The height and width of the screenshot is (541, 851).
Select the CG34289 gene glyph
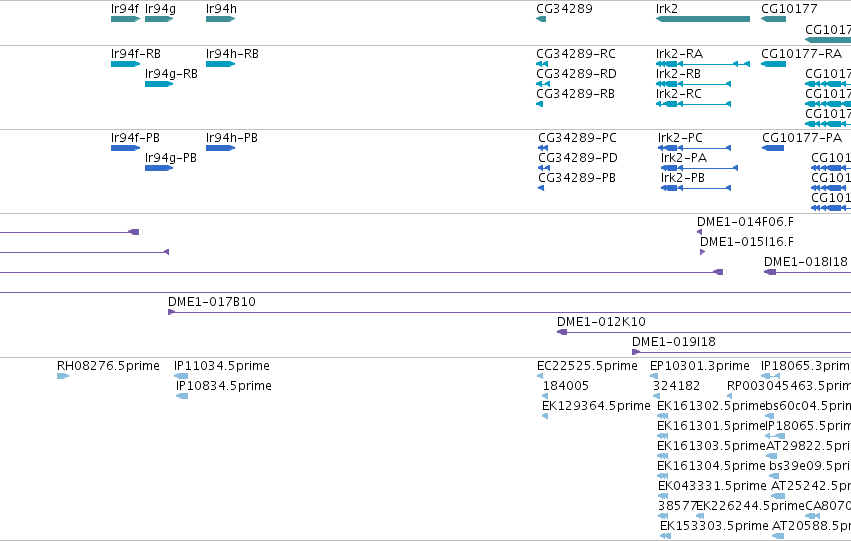click(541, 19)
